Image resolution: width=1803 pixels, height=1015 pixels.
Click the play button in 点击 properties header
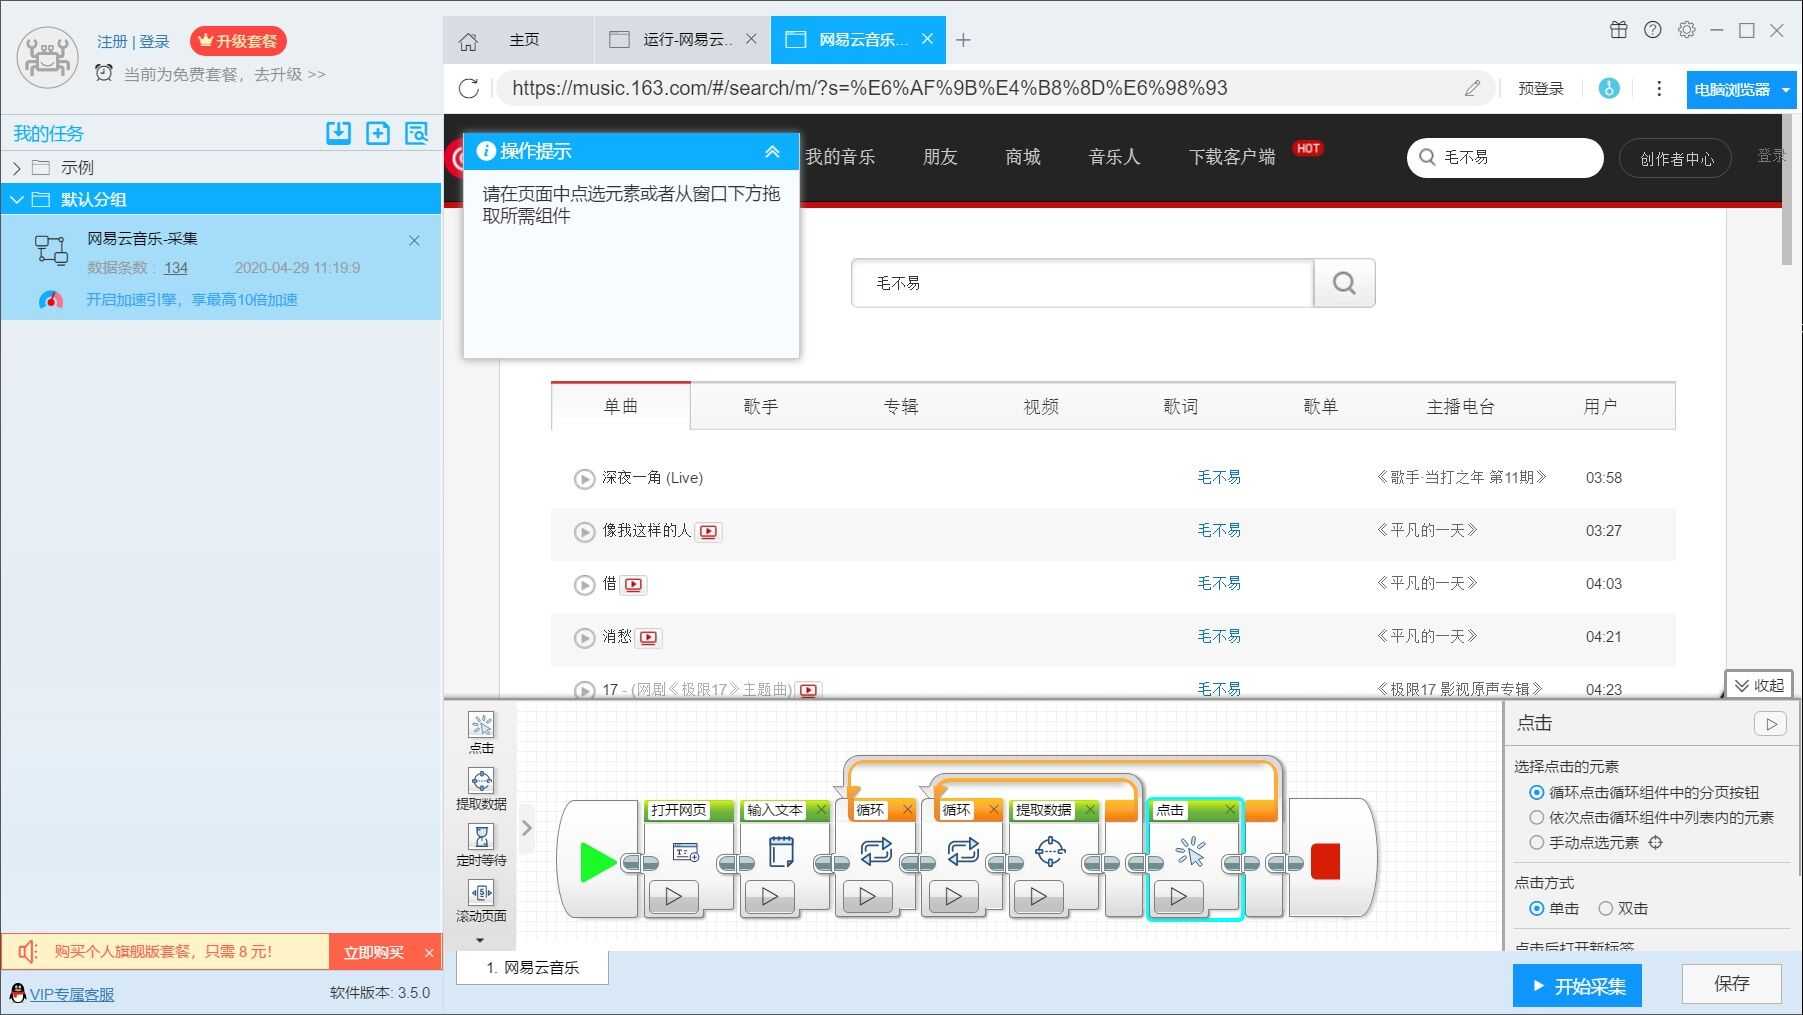pyautogui.click(x=1770, y=724)
